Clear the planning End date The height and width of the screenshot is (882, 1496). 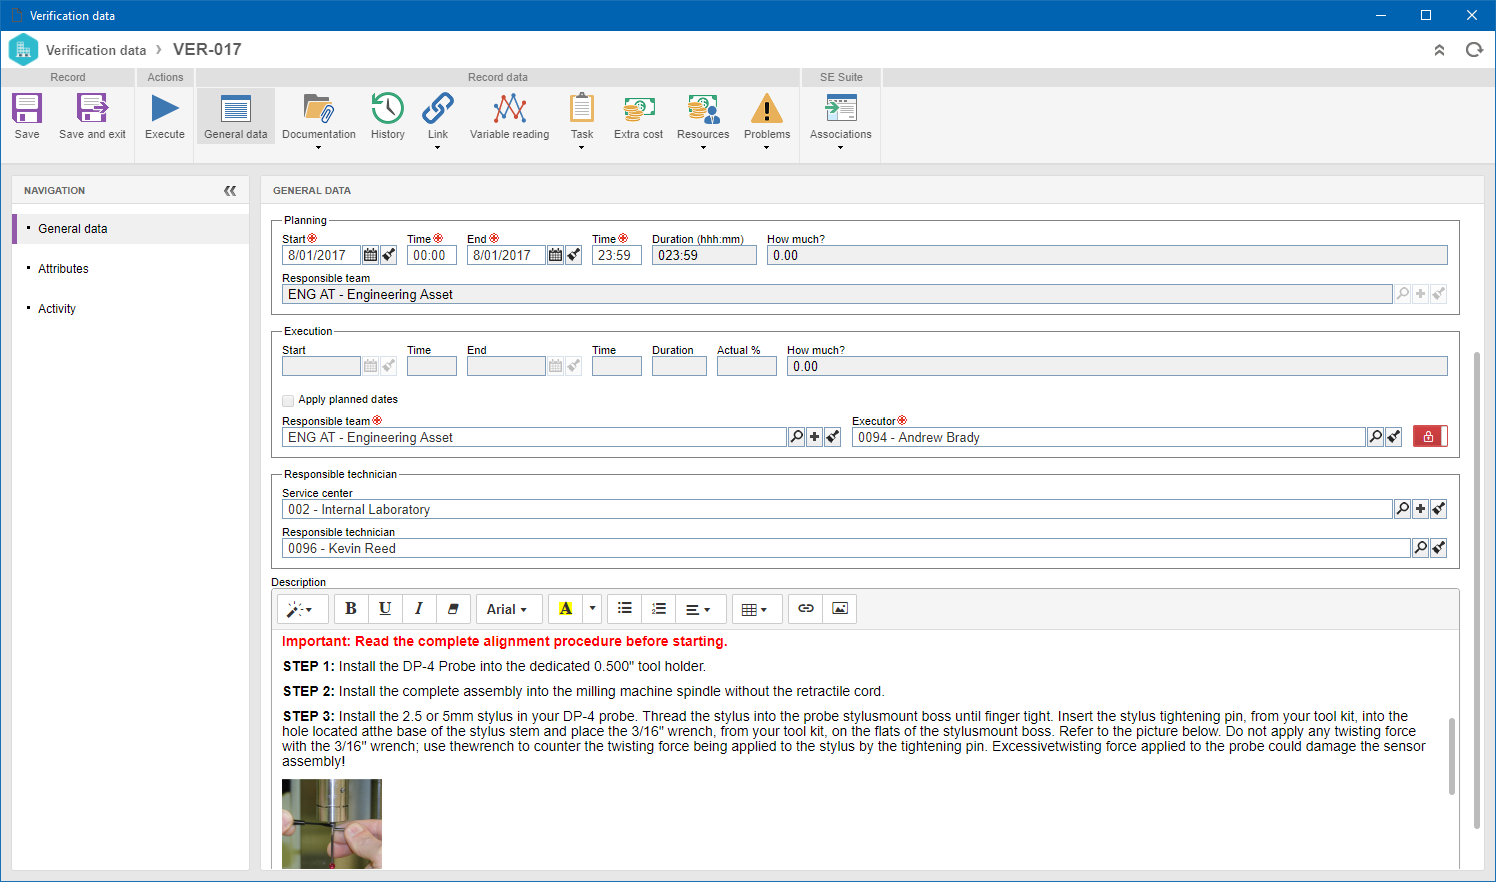click(x=574, y=255)
